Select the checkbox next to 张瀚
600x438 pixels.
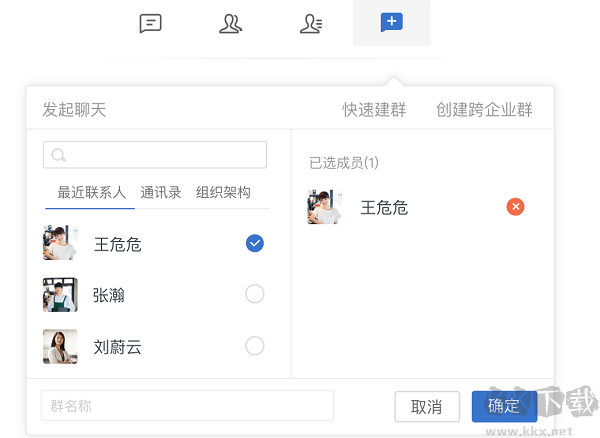(255, 294)
